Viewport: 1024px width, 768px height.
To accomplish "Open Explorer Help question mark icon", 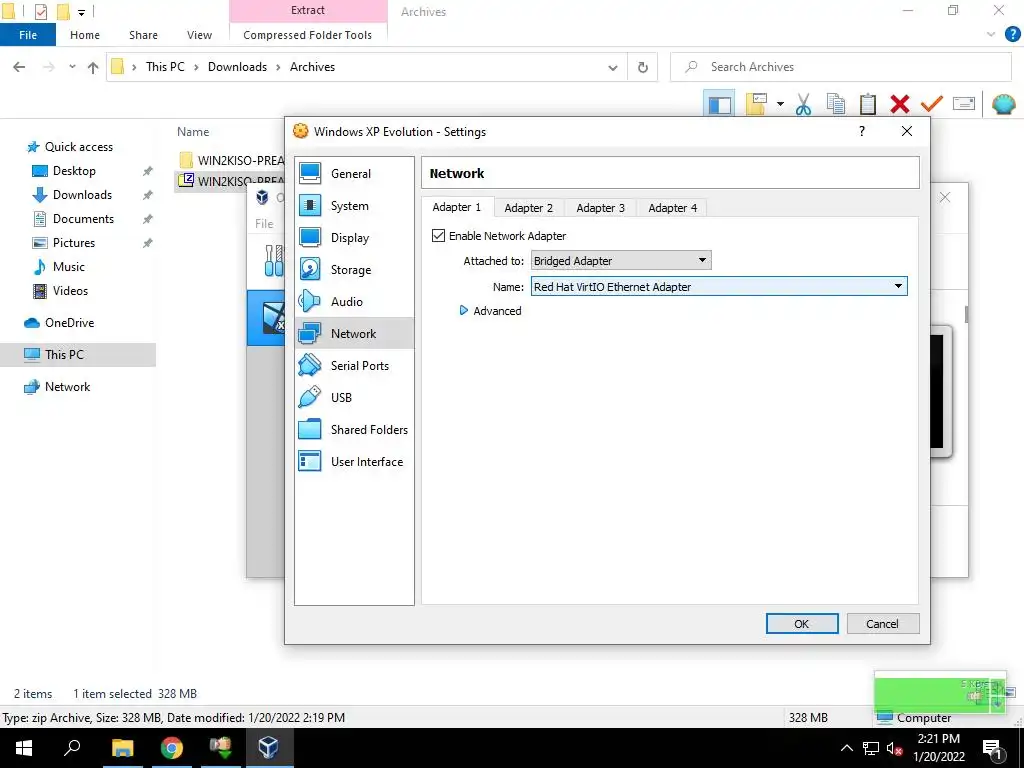I will click(x=1012, y=34).
